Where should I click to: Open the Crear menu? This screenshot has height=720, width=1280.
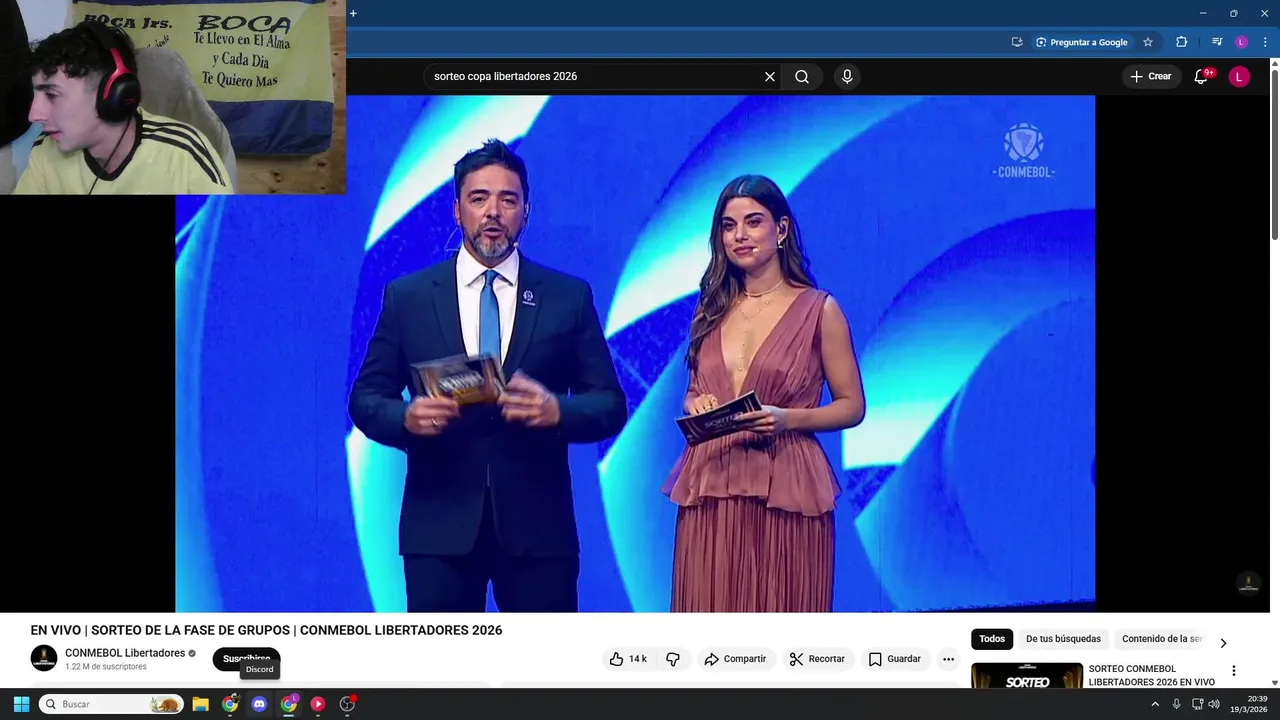(1150, 76)
